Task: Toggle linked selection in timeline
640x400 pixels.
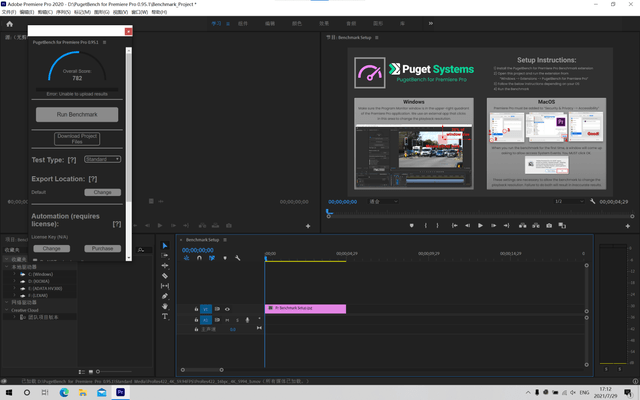Action: coord(212,258)
